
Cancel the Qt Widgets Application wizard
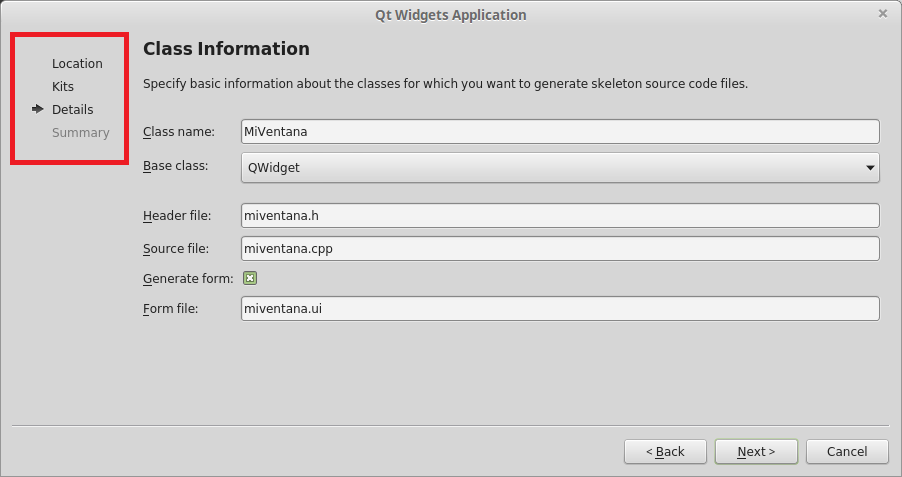(x=846, y=452)
